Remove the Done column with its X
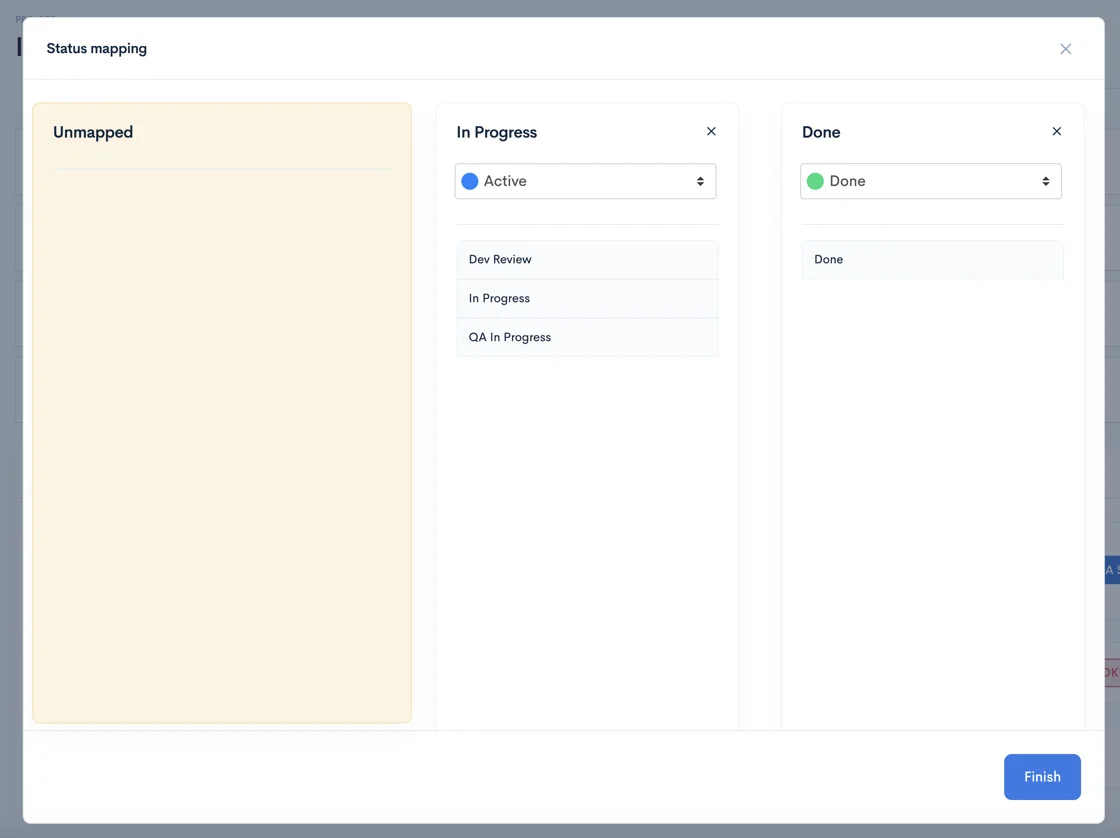The height and width of the screenshot is (838, 1120). click(1056, 131)
